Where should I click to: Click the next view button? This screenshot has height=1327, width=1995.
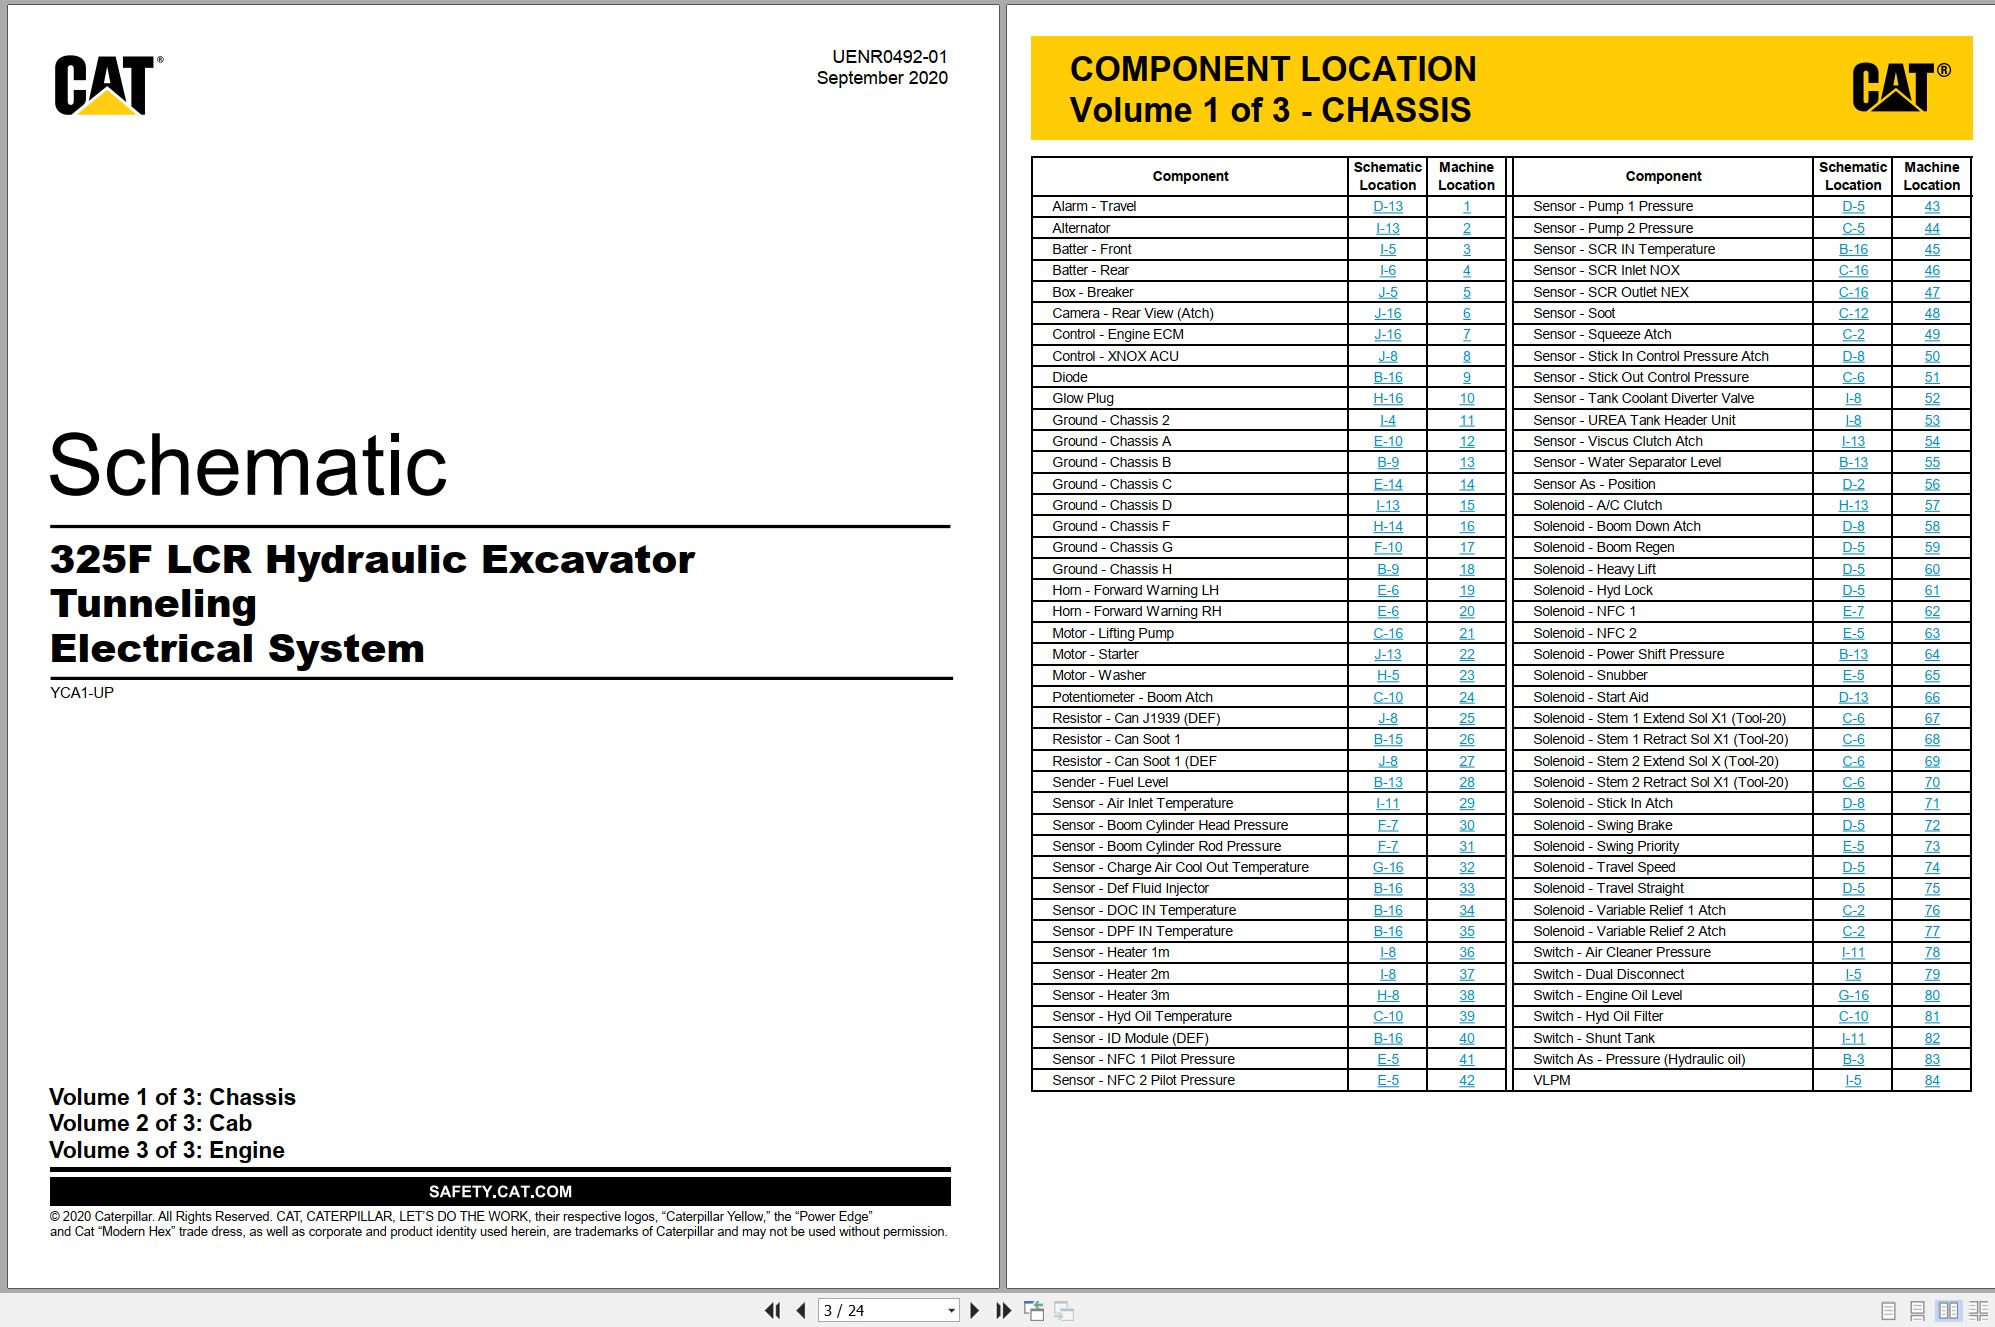[x=1064, y=1310]
